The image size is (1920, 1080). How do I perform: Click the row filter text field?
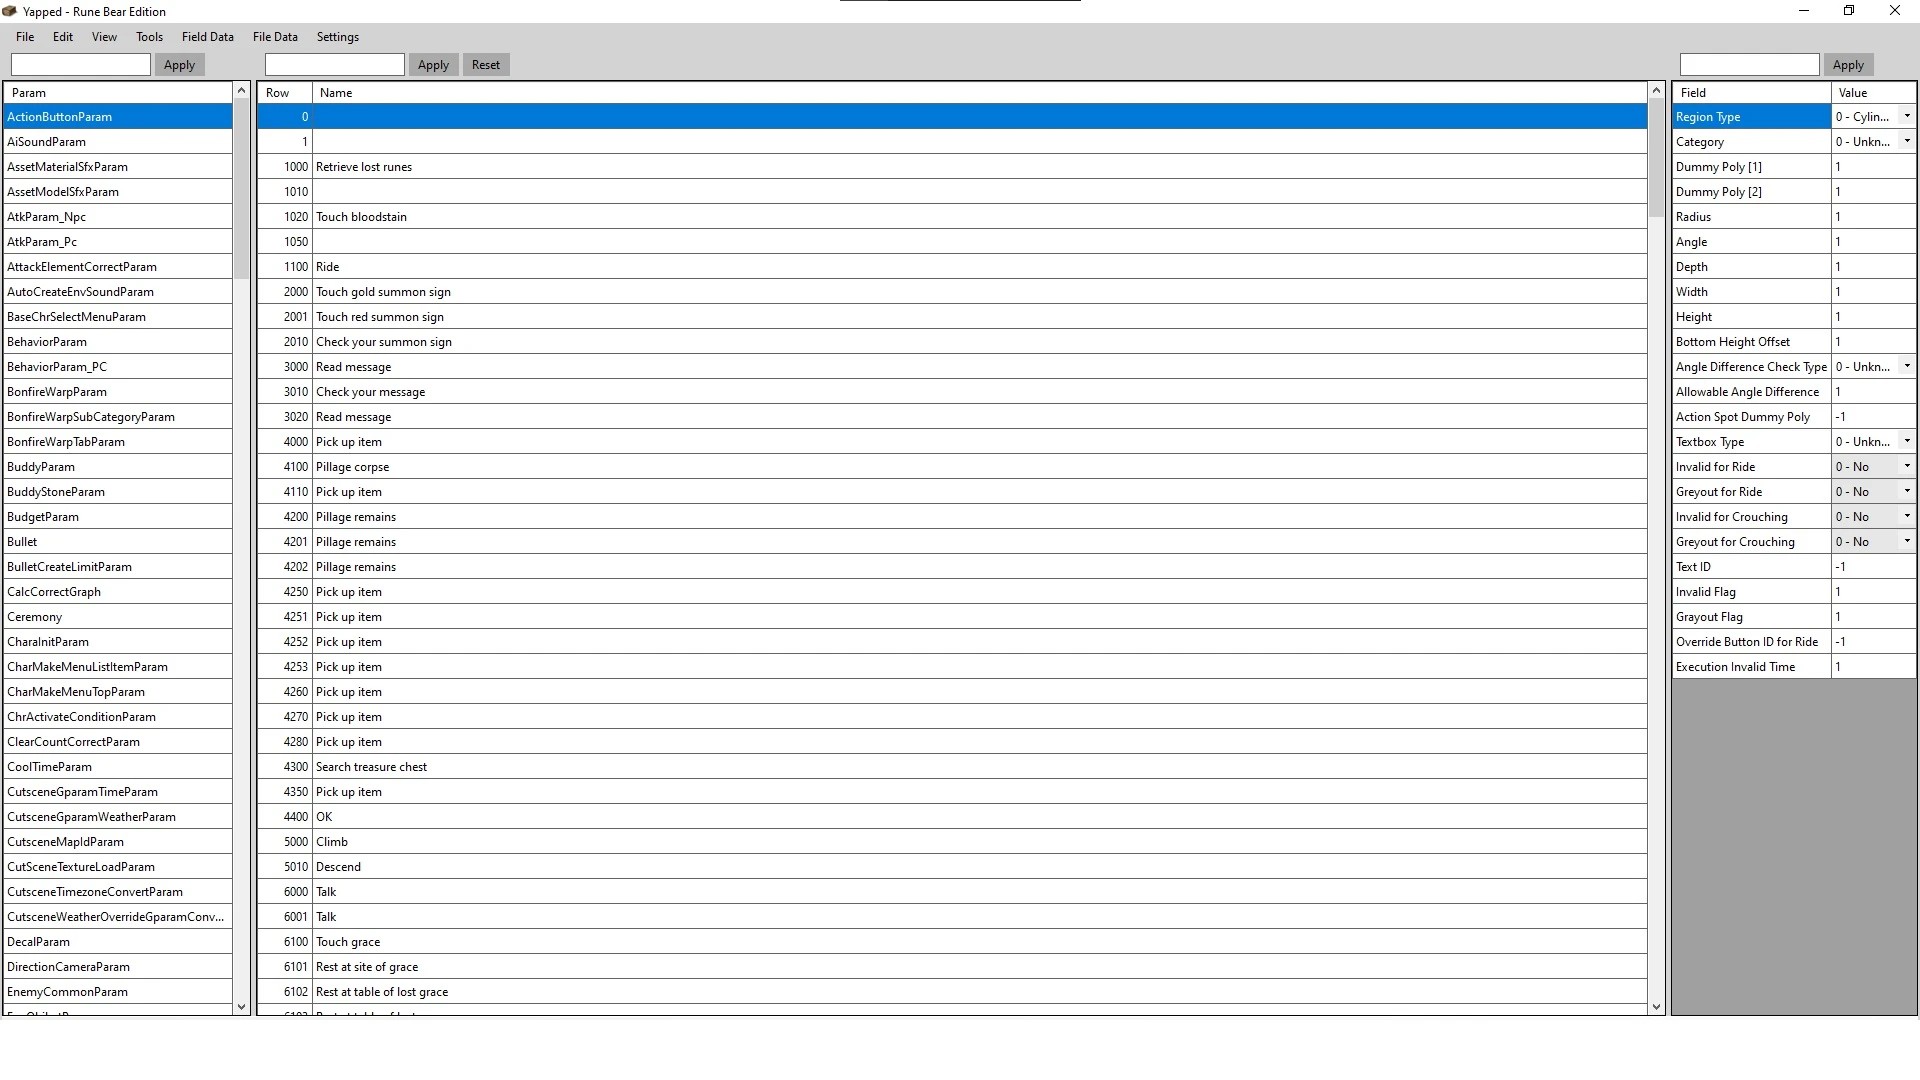335,65
